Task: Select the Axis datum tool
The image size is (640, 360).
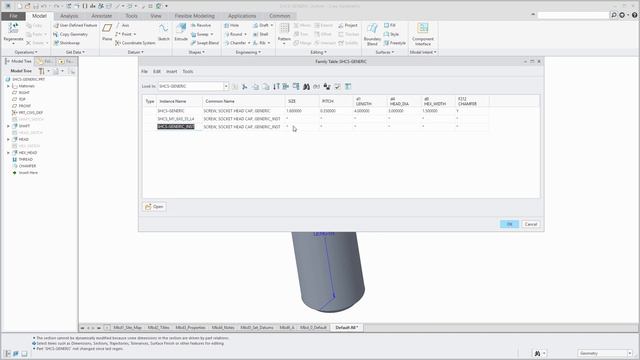Action: point(122,25)
